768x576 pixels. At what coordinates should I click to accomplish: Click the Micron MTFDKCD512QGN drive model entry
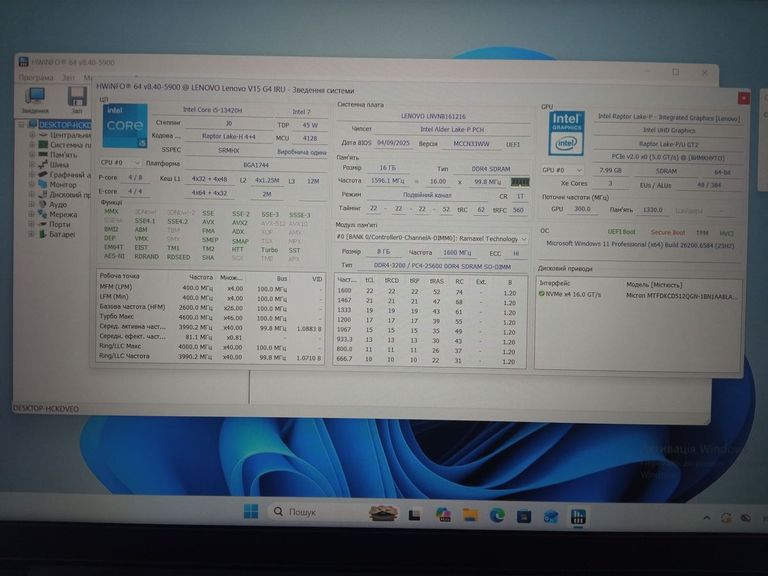click(681, 296)
